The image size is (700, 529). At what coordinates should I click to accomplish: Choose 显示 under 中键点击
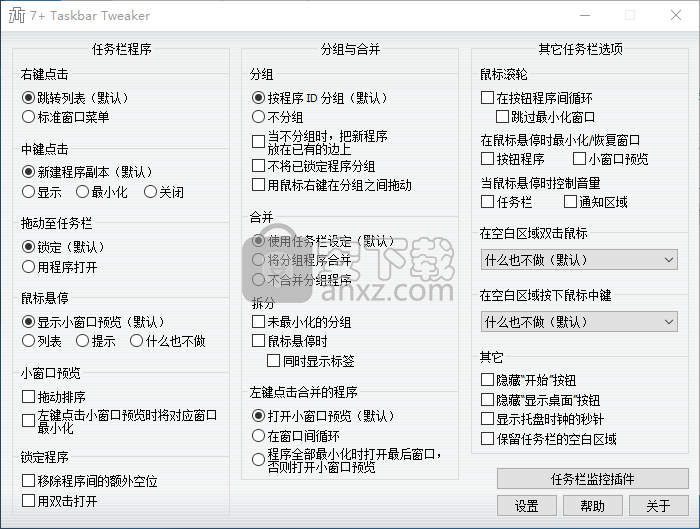point(42,192)
